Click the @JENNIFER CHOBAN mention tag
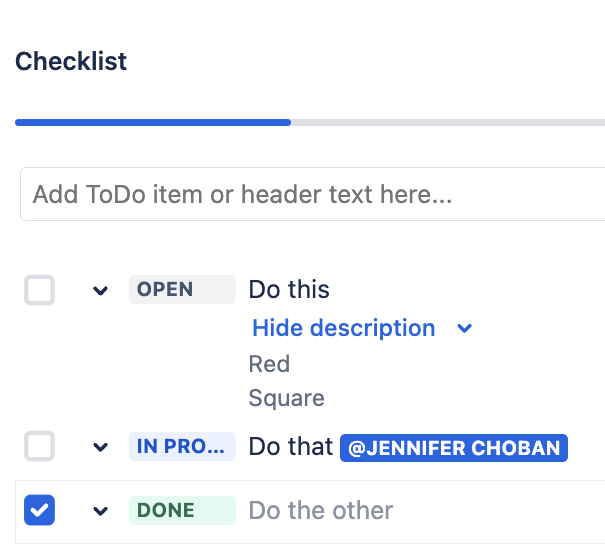605x550 pixels. (x=454, y=447)
